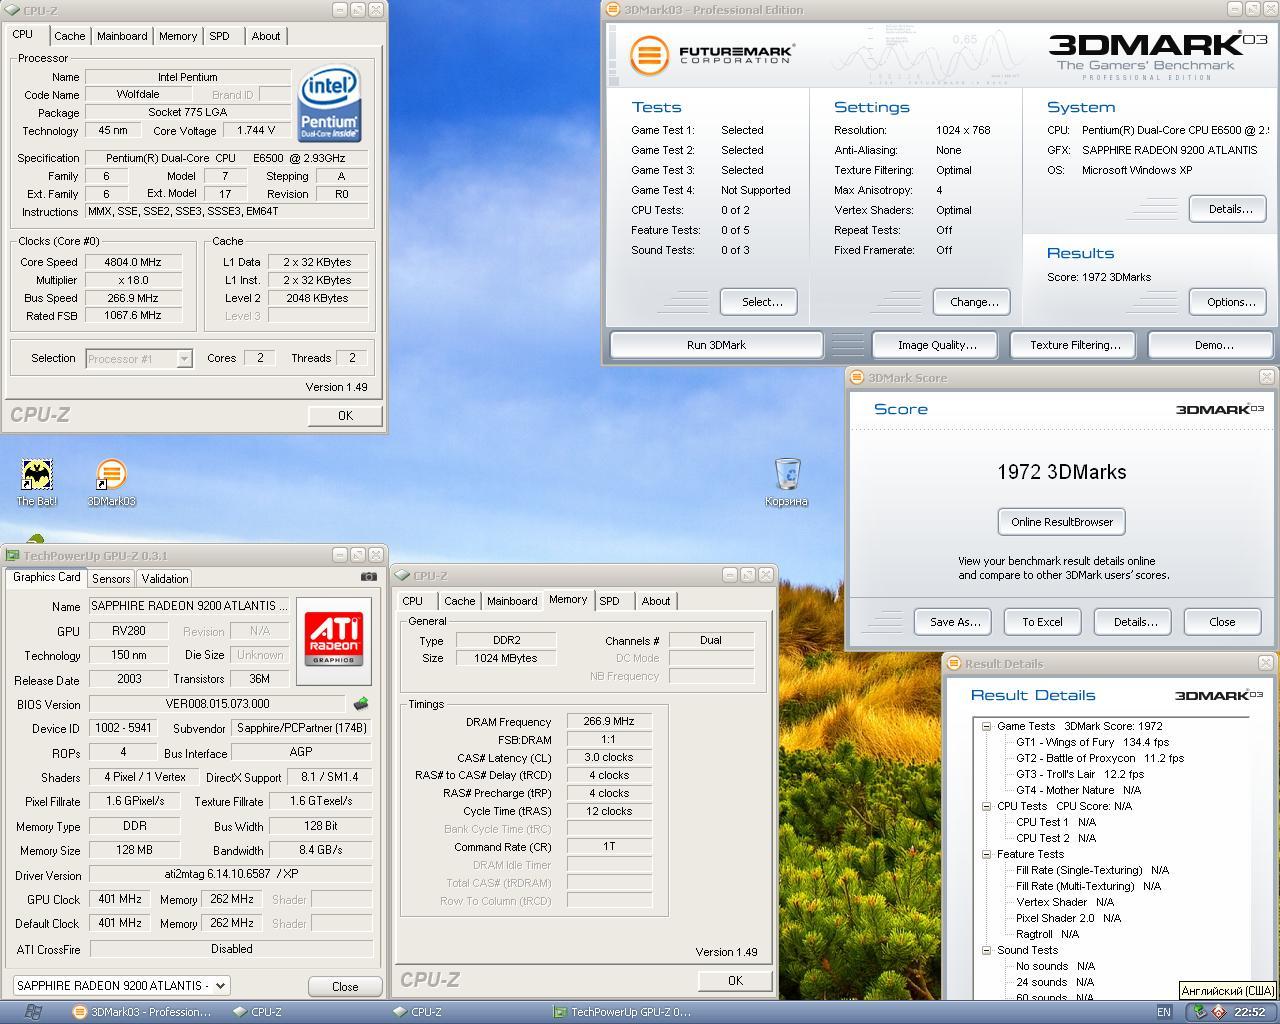Click the Save As... button
This screenshot has height=1024, width=1280.
(954, 622)
